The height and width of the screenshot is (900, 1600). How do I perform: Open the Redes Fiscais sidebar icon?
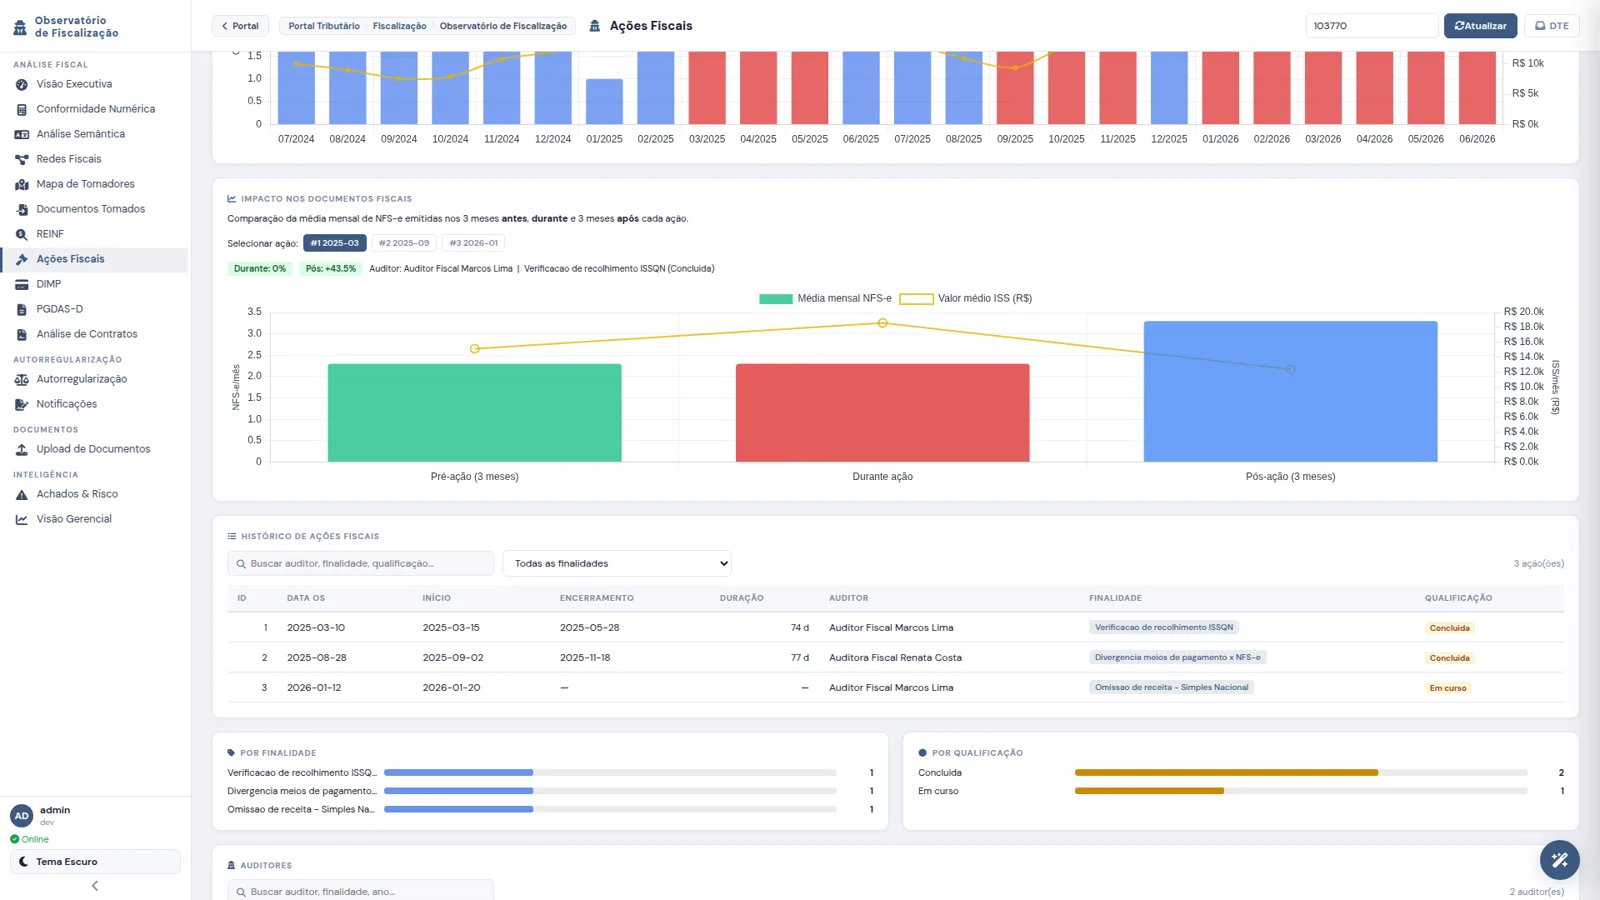tap(21, 159)
